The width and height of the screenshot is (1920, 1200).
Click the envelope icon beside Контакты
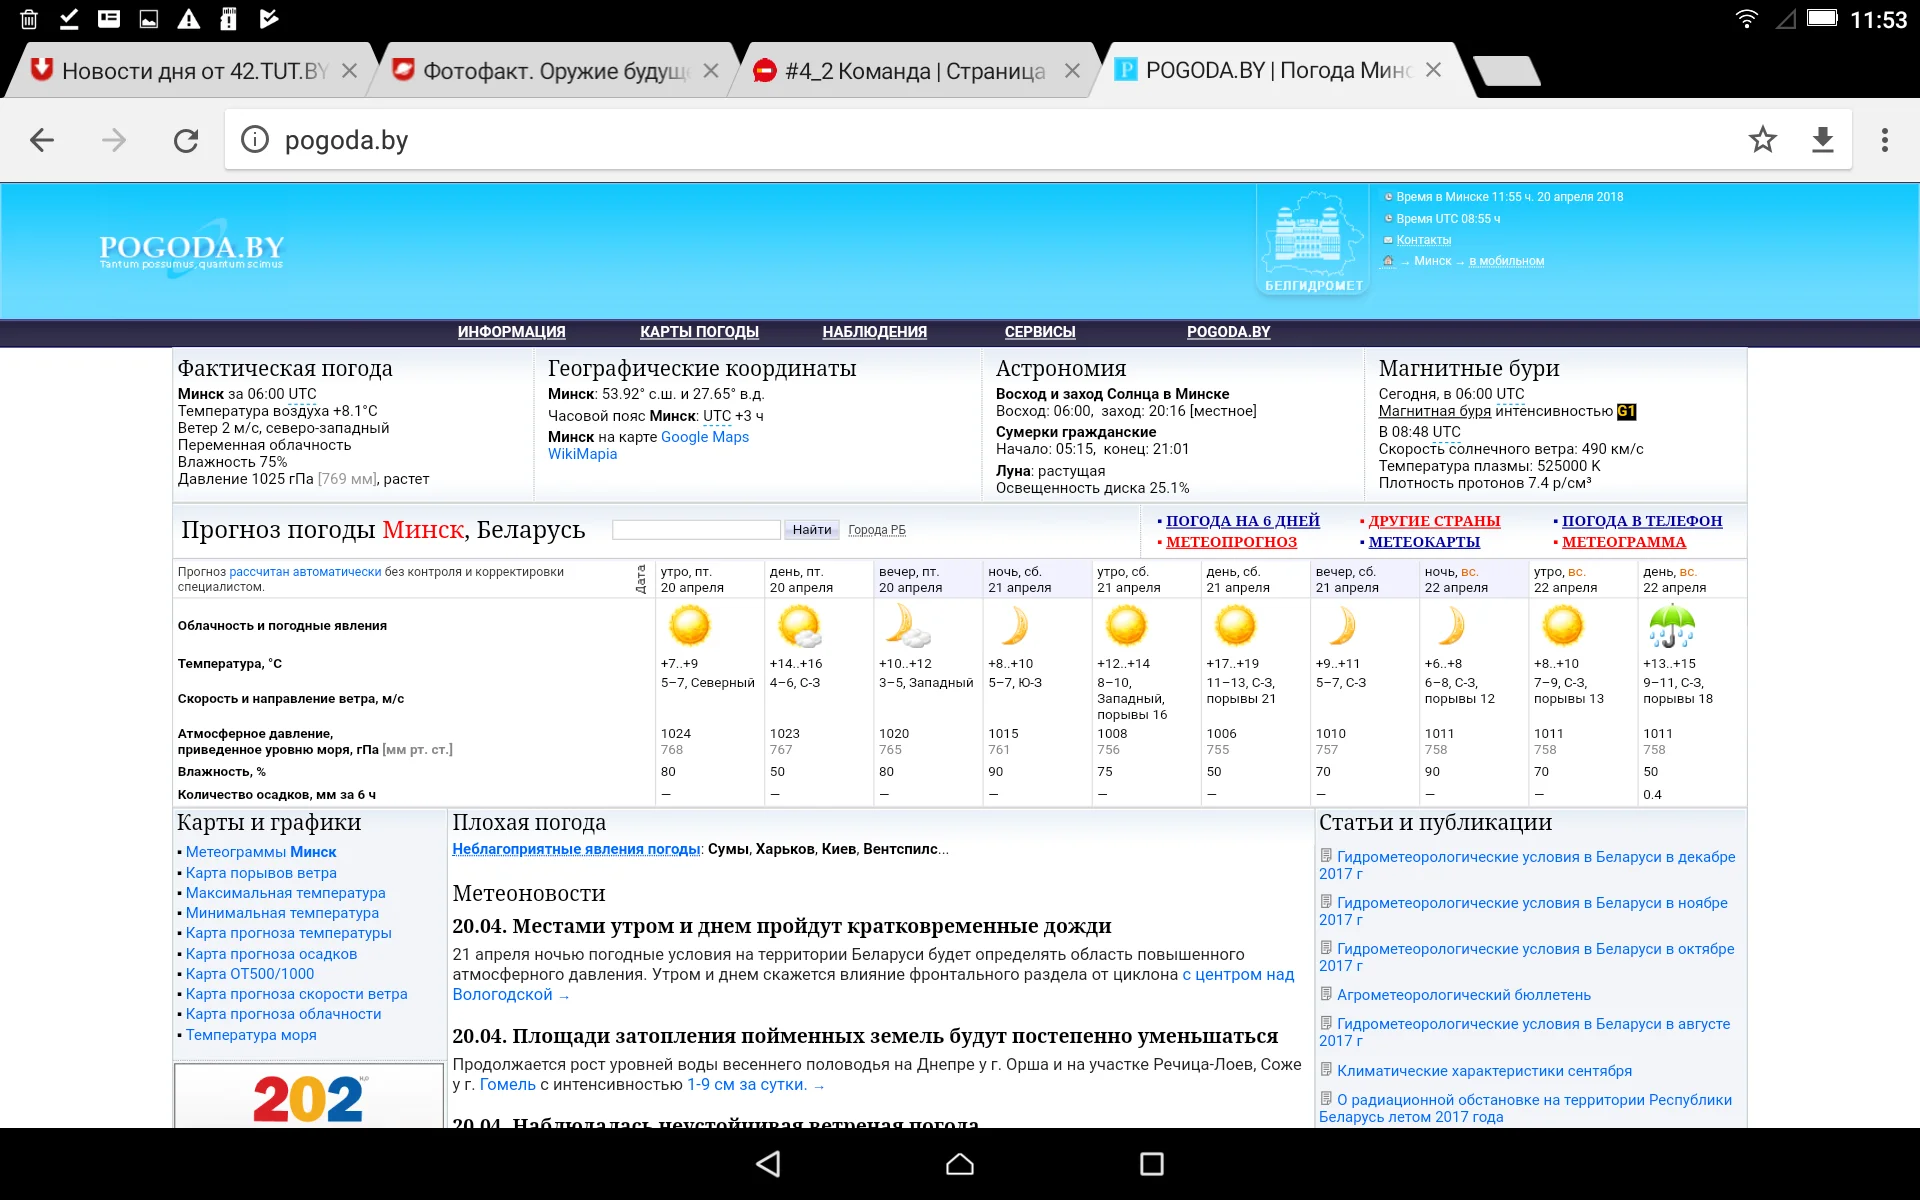pos(1388,240)
